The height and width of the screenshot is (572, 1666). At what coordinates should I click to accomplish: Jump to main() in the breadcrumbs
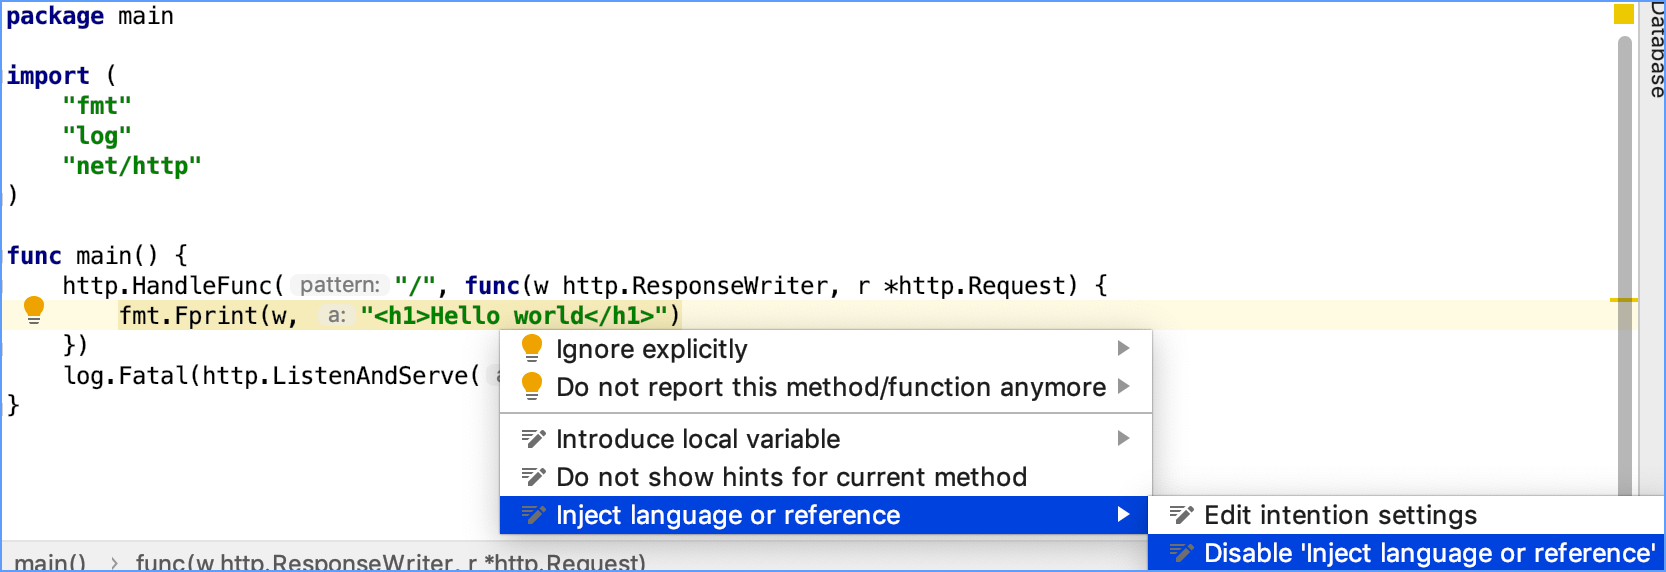(x=50, y=562)
